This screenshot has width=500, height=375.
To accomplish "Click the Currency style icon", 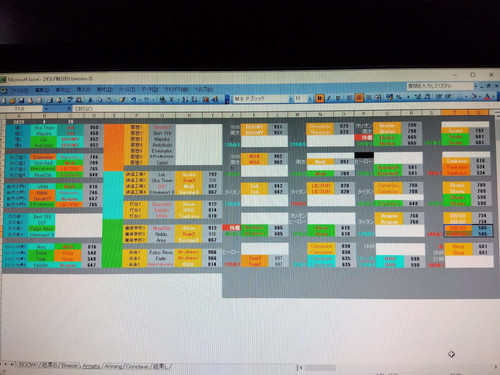I will pos(389,97).
